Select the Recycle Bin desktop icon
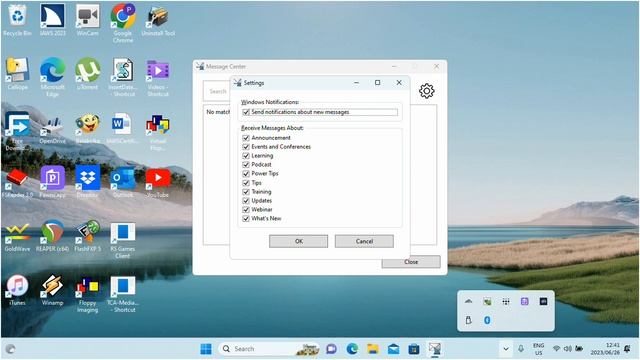Viewport: 640px width, 360px height. tap(18, 20)
